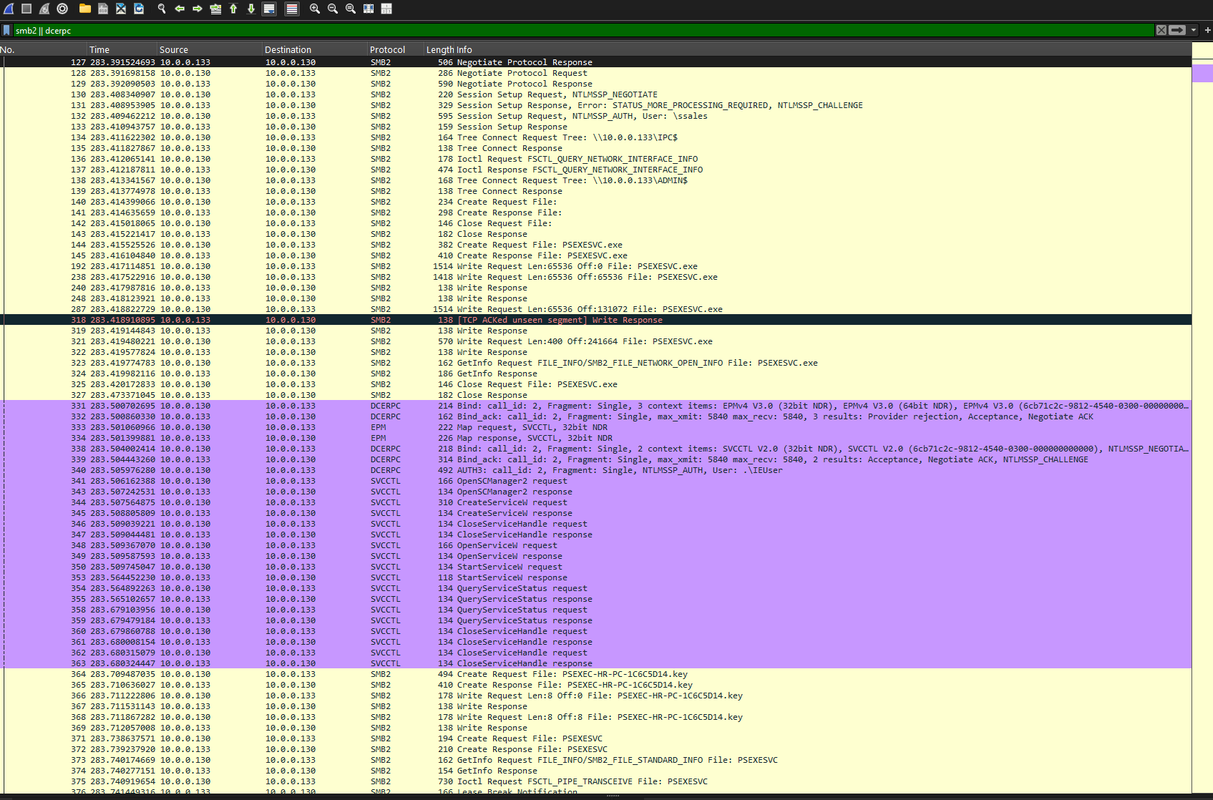
Task: Go forward in packet history
Action: coord(197,8)
